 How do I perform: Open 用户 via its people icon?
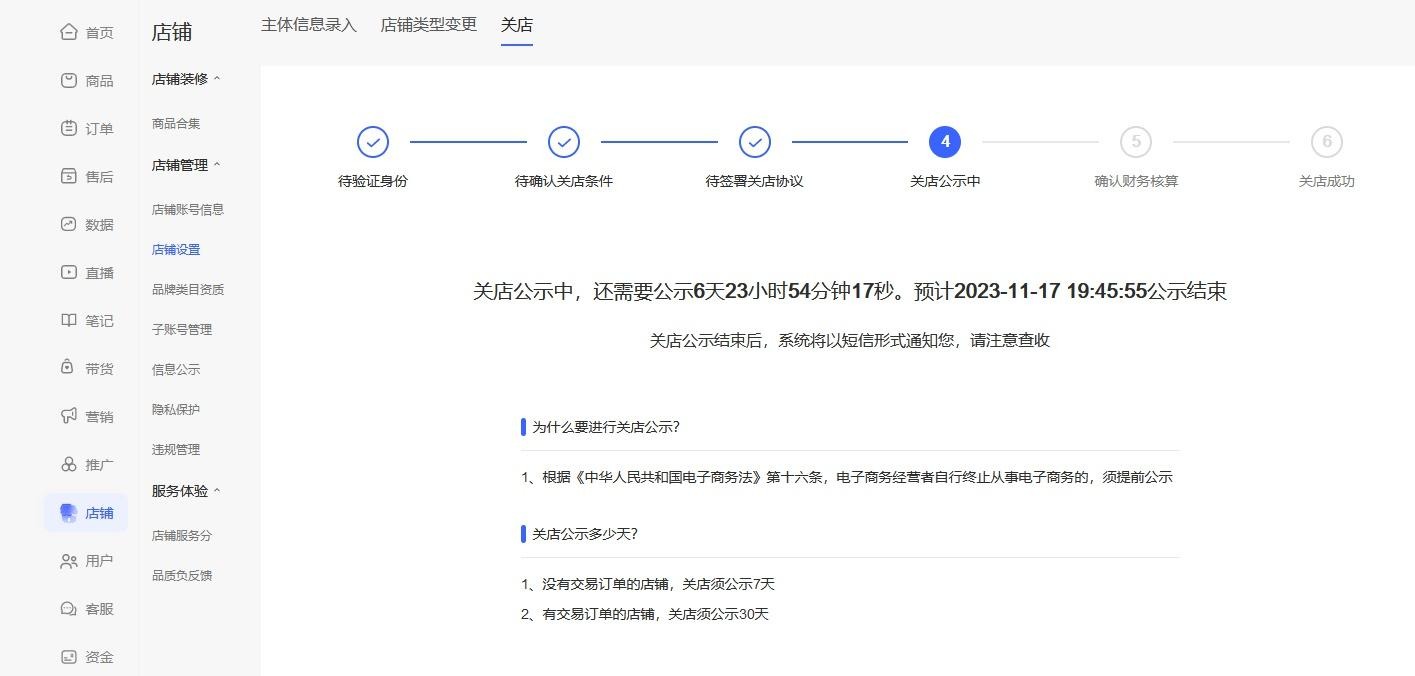[x=68, y=560]
